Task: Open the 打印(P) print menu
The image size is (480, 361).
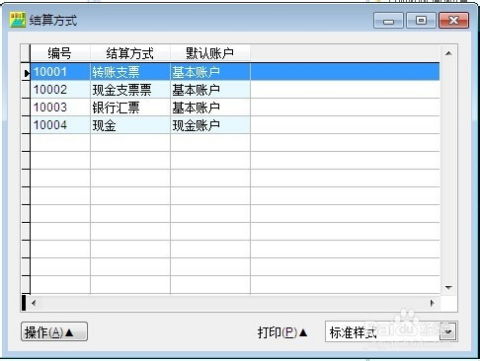Action: click(282, 332)
